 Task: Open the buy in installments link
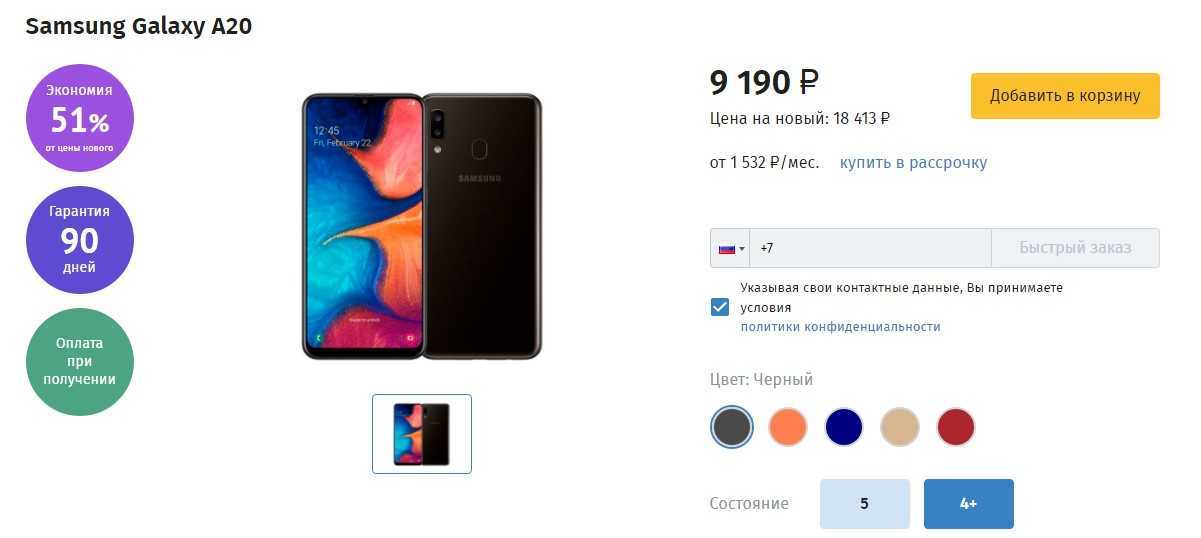pyautogui.click(x=913, y=162)
